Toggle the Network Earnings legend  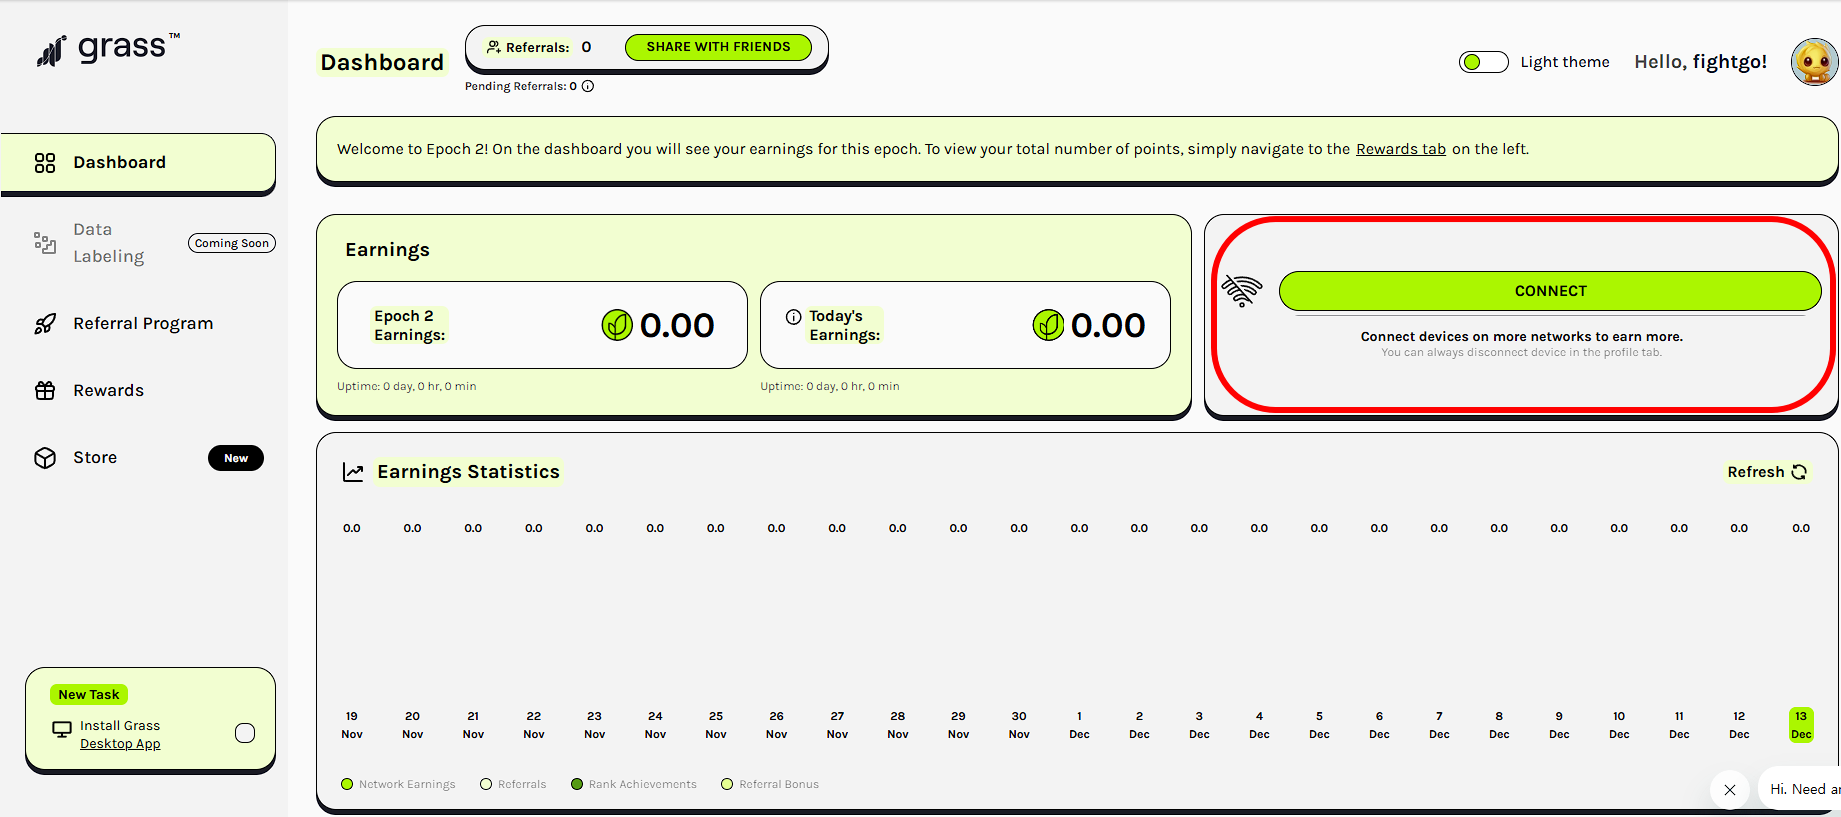pyautogui.click(x=398, y=784)
